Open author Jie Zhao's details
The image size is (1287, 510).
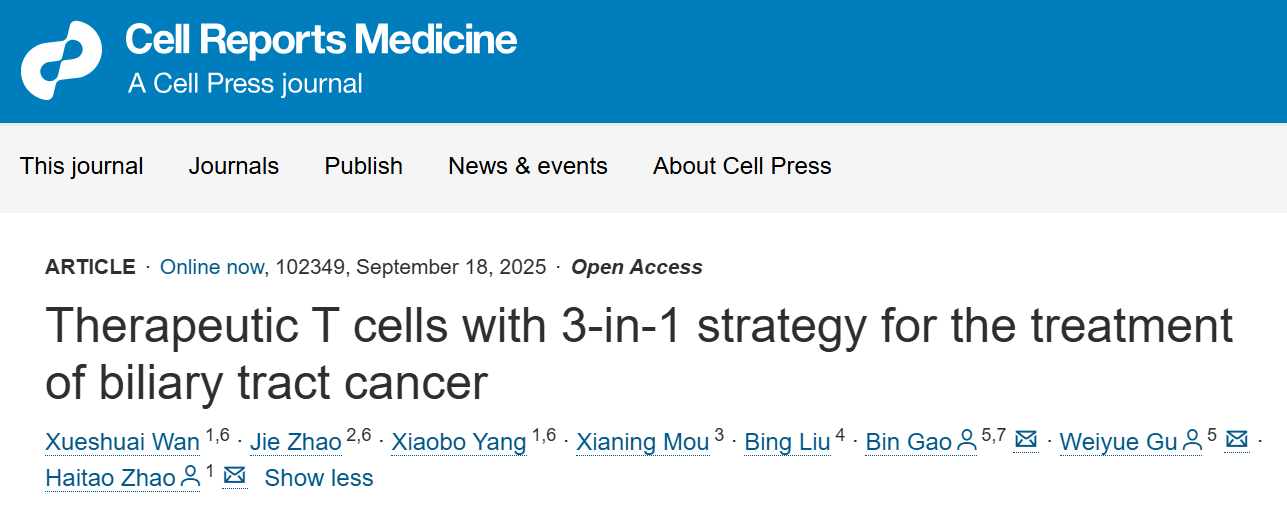tap(296, 442)
